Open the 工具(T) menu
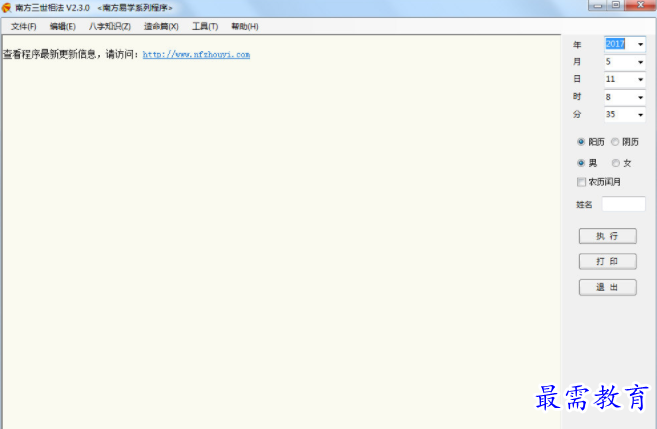 point(205,26)
